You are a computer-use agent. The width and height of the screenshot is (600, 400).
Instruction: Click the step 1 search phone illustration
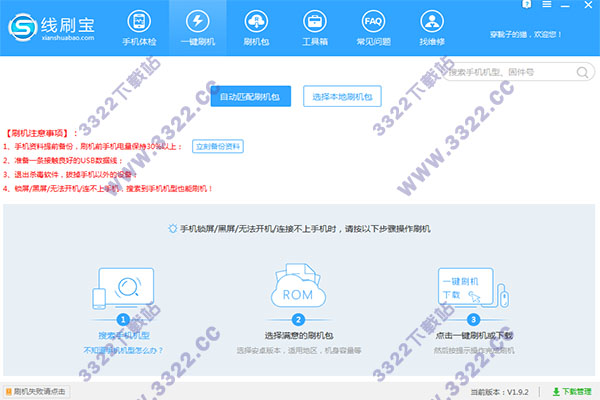click(x=123, y=289)
